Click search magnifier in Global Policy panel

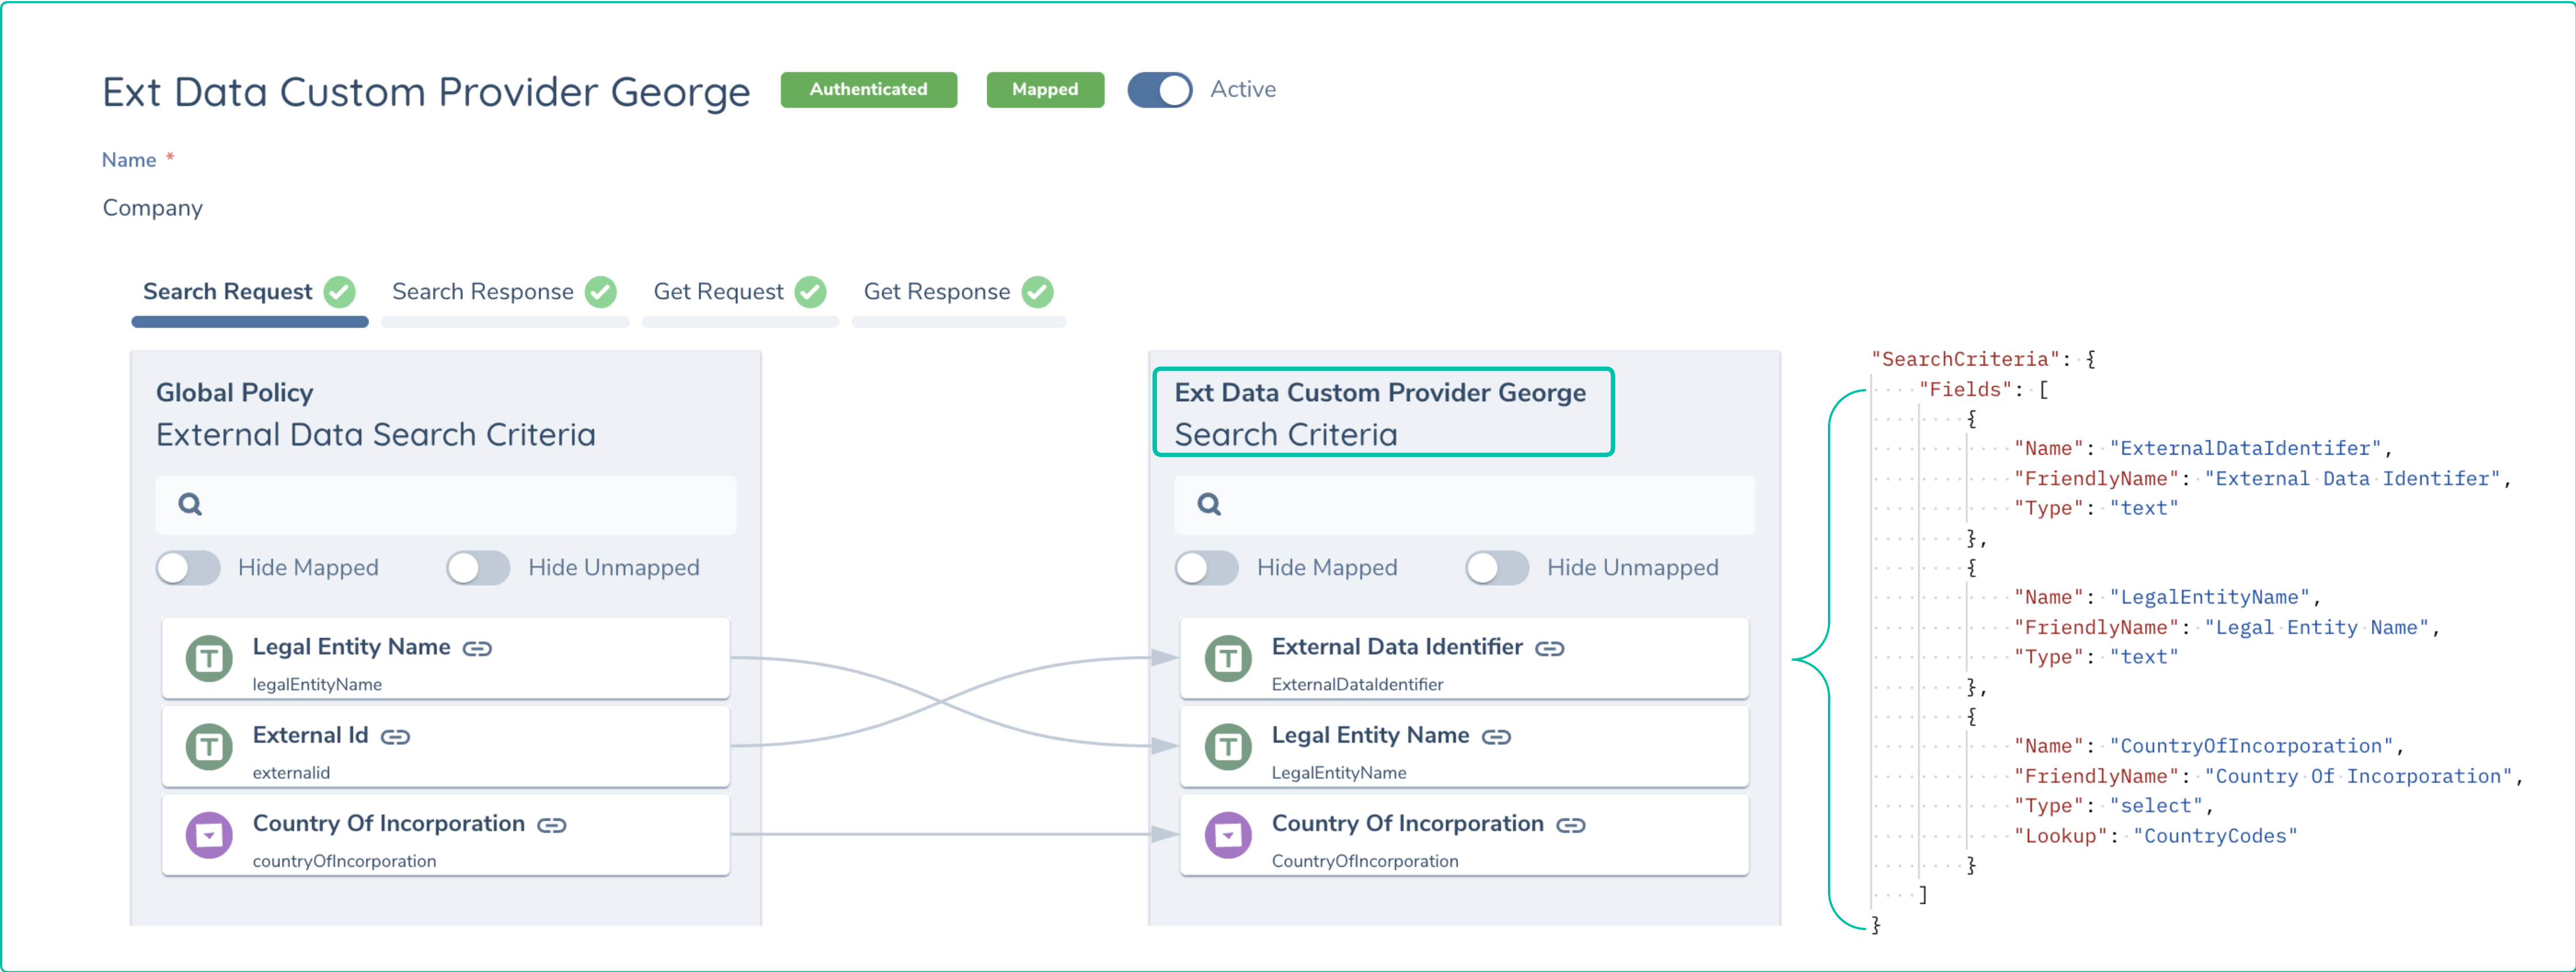pyautogui.click(x=190, y=504)
